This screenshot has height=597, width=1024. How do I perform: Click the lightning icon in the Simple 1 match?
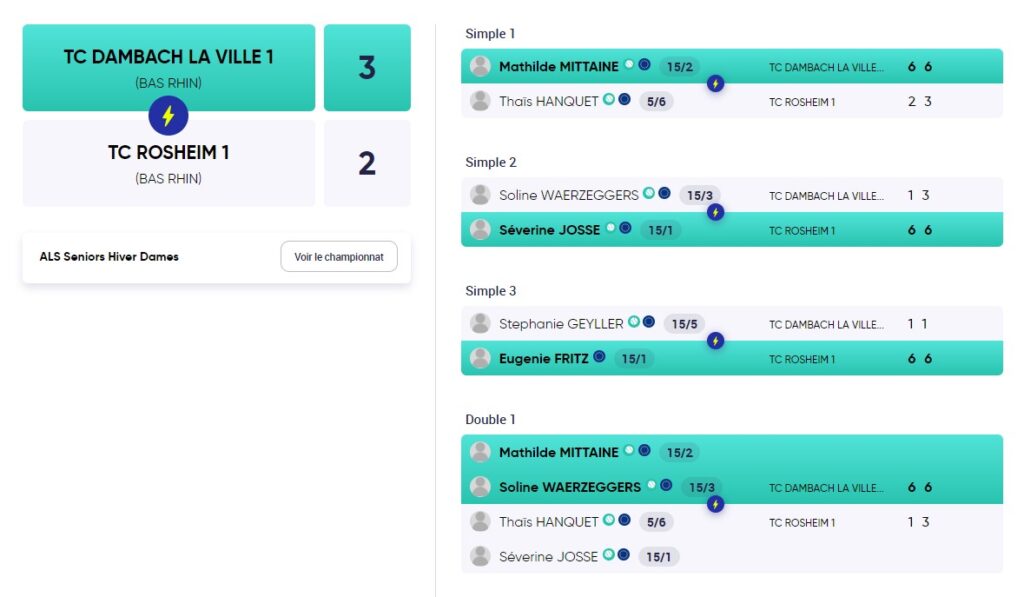click(716, 84)
